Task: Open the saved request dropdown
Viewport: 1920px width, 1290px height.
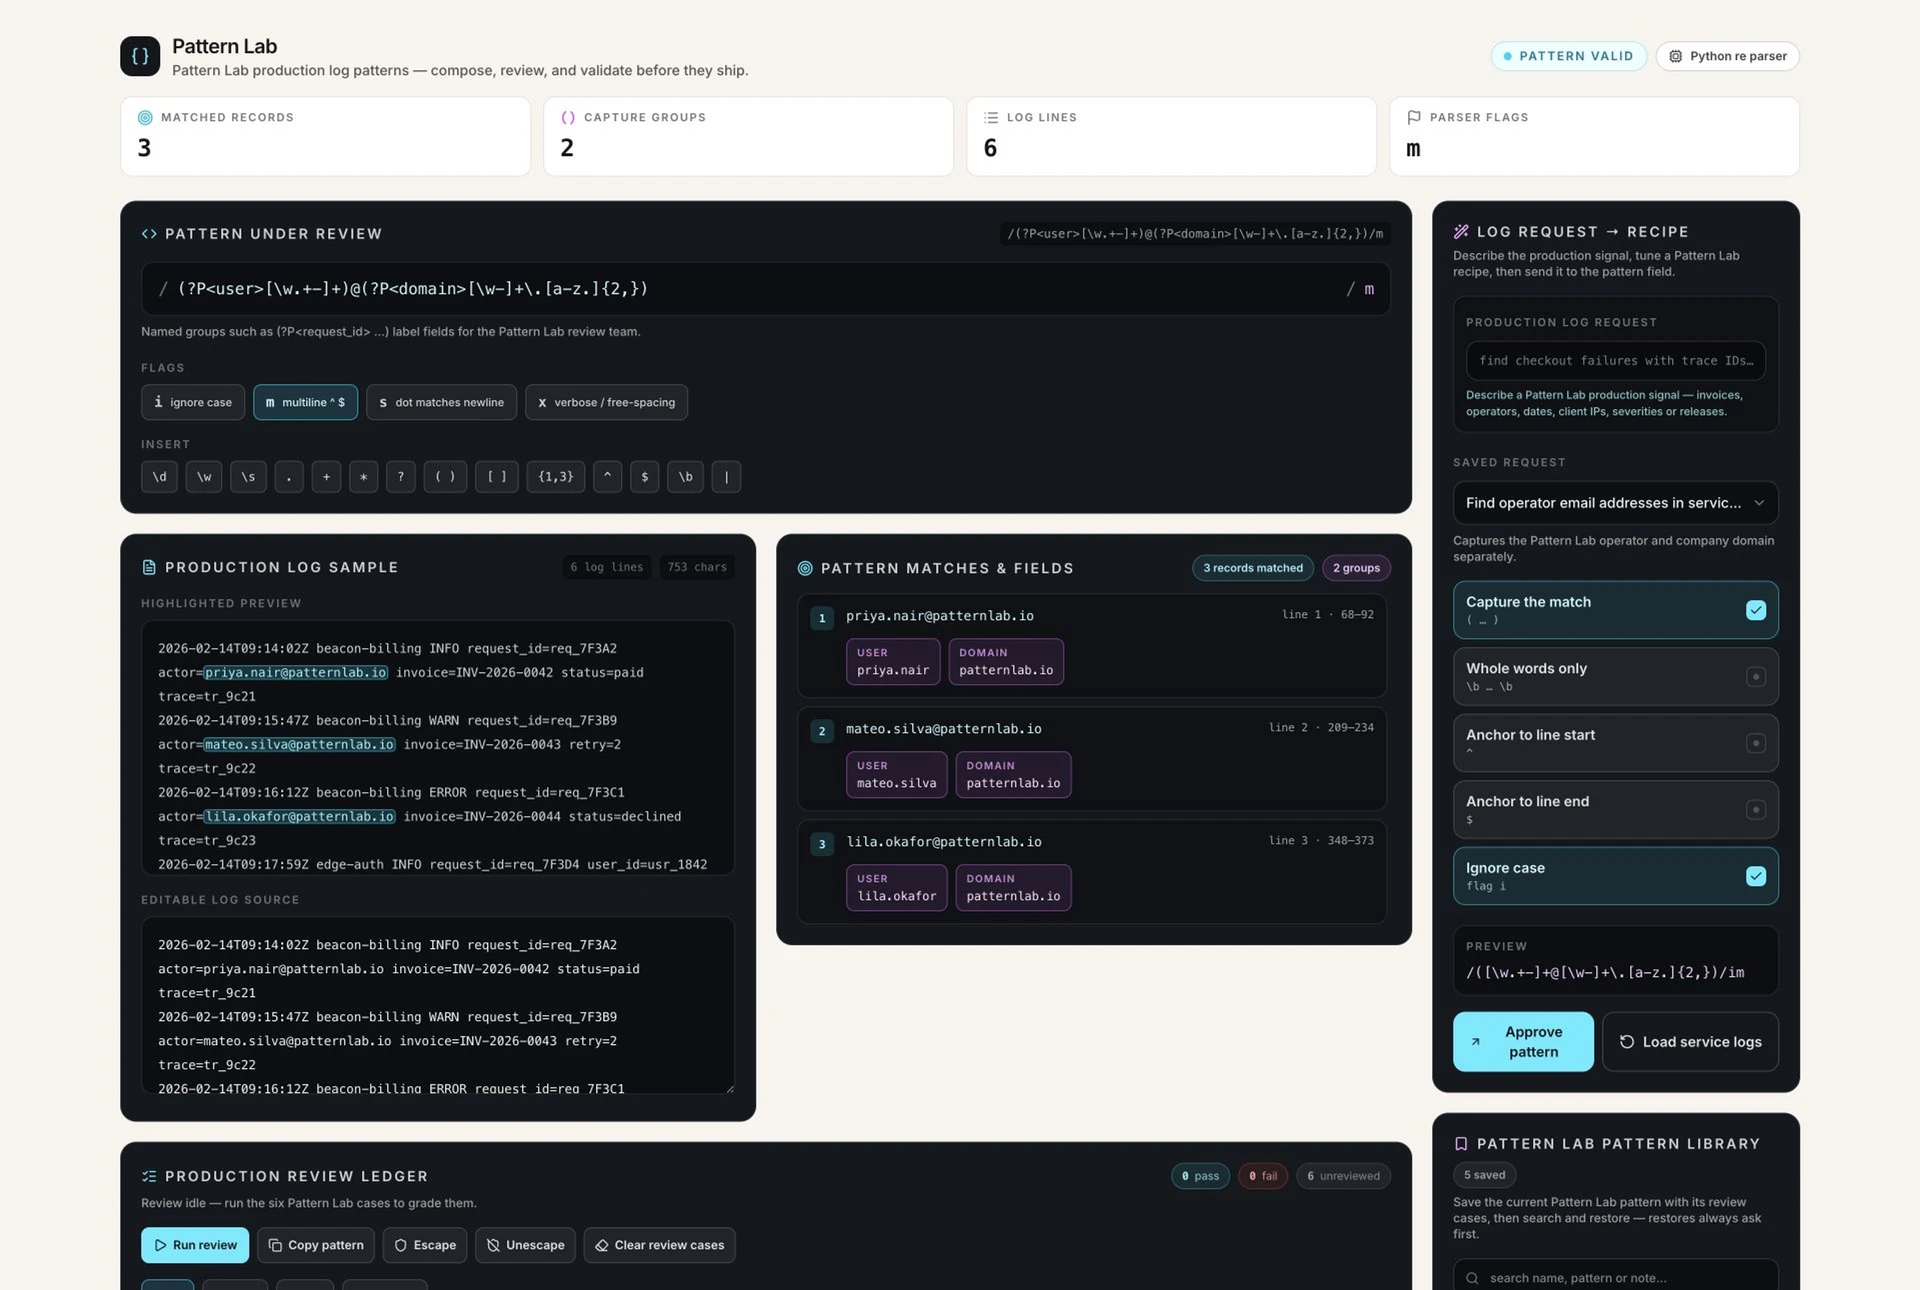Action: click(1615, 503)
